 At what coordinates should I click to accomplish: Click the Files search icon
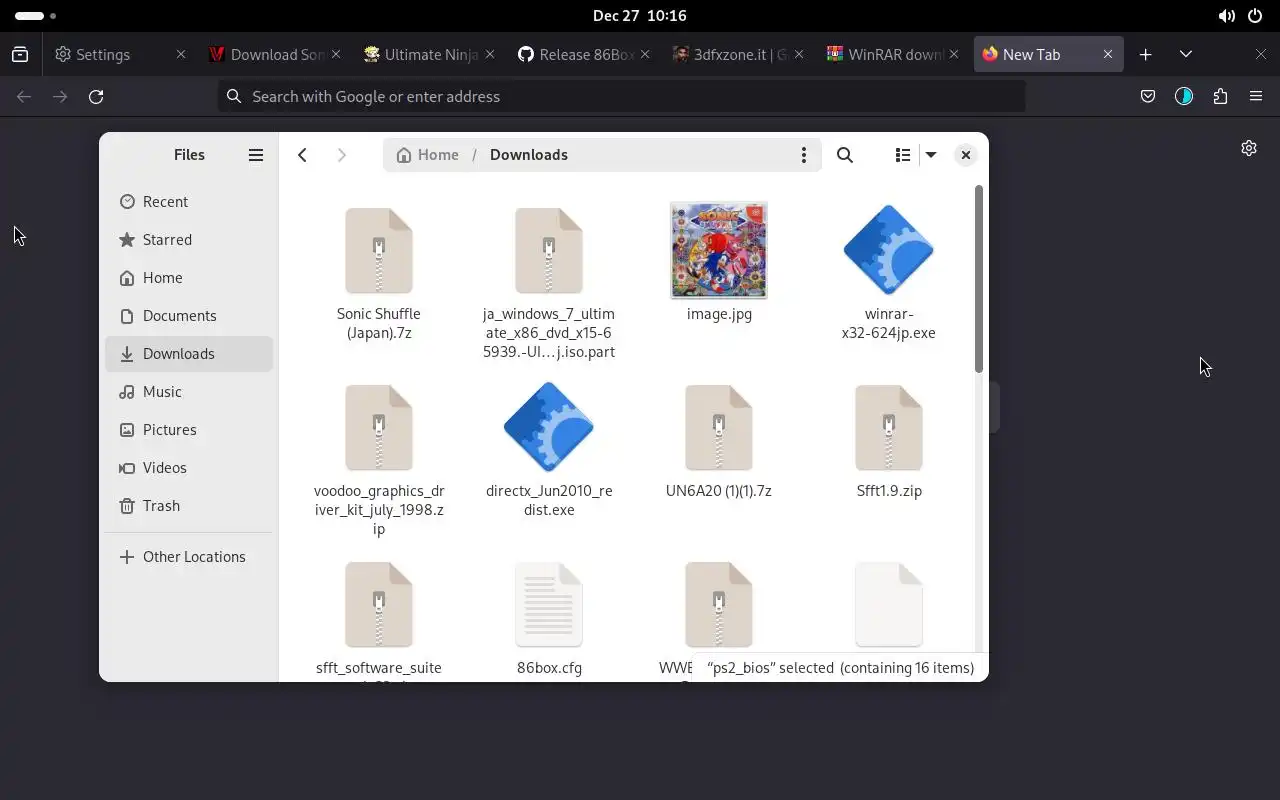pyautogui.click(x=845, y=155)
